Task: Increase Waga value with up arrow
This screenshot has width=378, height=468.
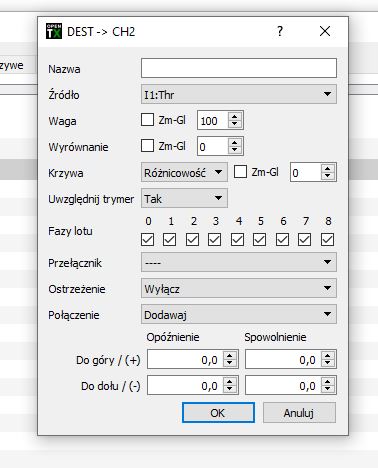Action: point(235,116)
